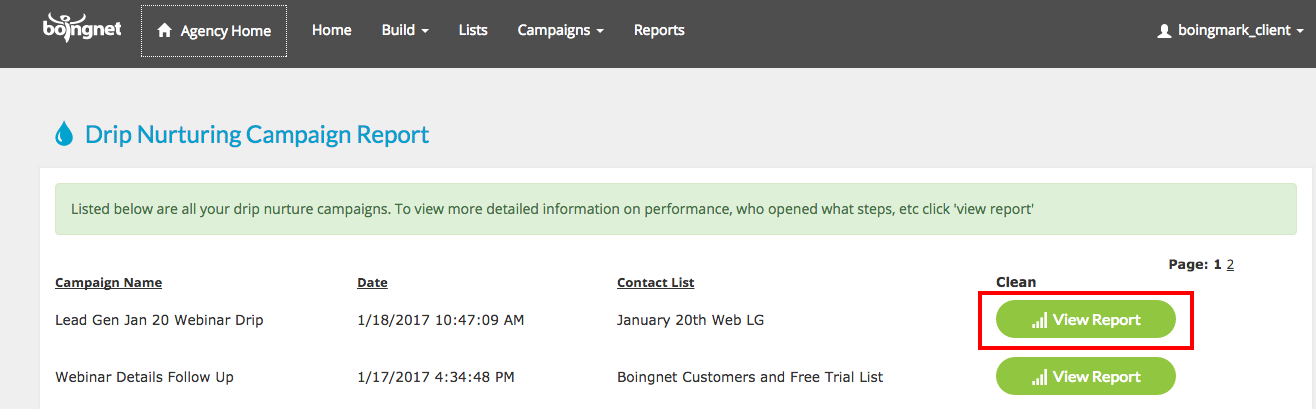This screenshot has width=1316, height=409.
Task: Expand the Build dropdown menu
Action: [x=405, y=30]
